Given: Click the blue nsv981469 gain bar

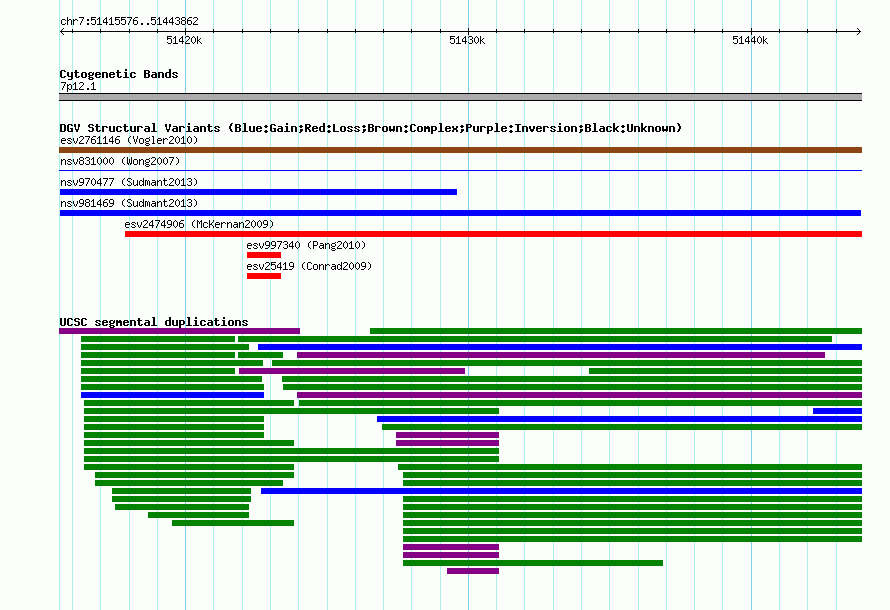Looking at the screenshot, I should 460,213.
